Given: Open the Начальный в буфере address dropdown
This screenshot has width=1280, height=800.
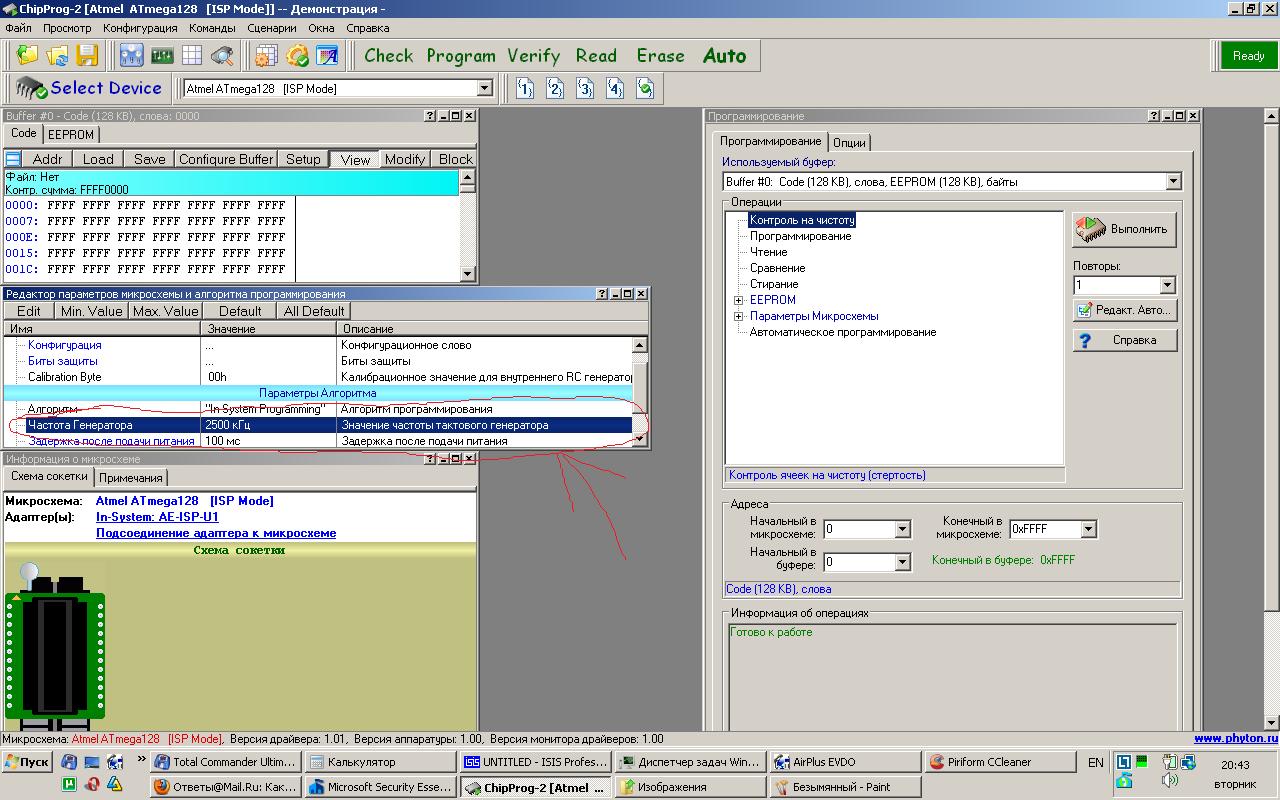Looking at the screenshot, I should 902,562.
